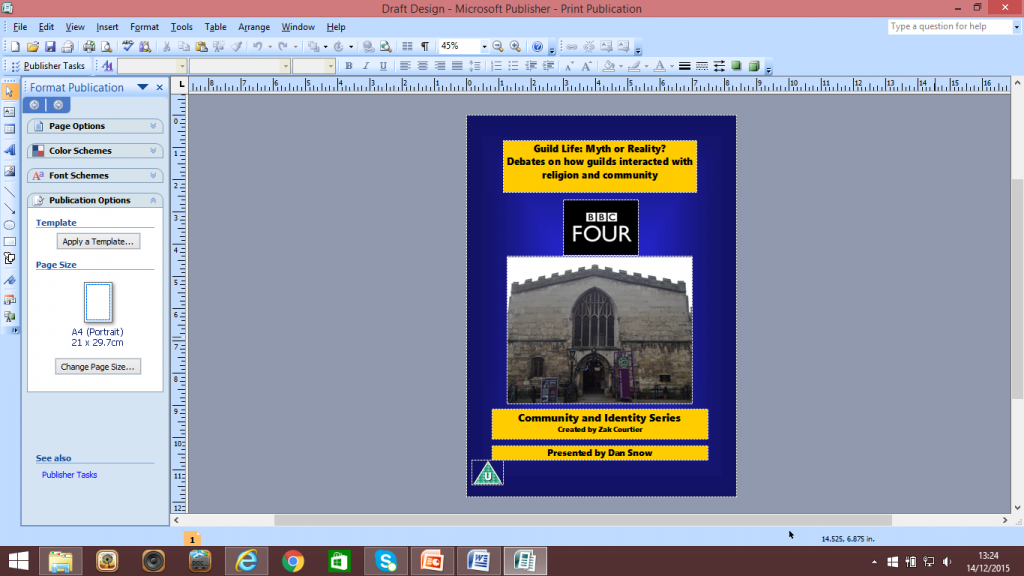This screenshot has width=1024, height=576.
Task: Open the Arrange menu
Action: tap(254, 27)
